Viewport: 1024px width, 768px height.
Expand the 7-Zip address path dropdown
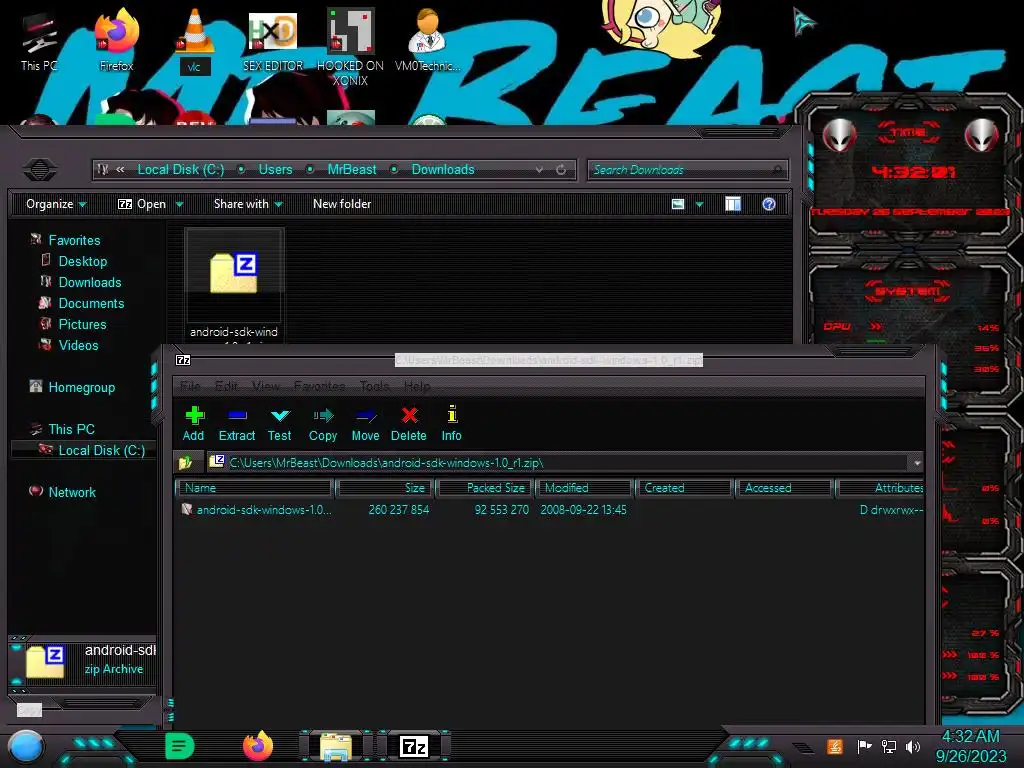click(x=917, y=463)
